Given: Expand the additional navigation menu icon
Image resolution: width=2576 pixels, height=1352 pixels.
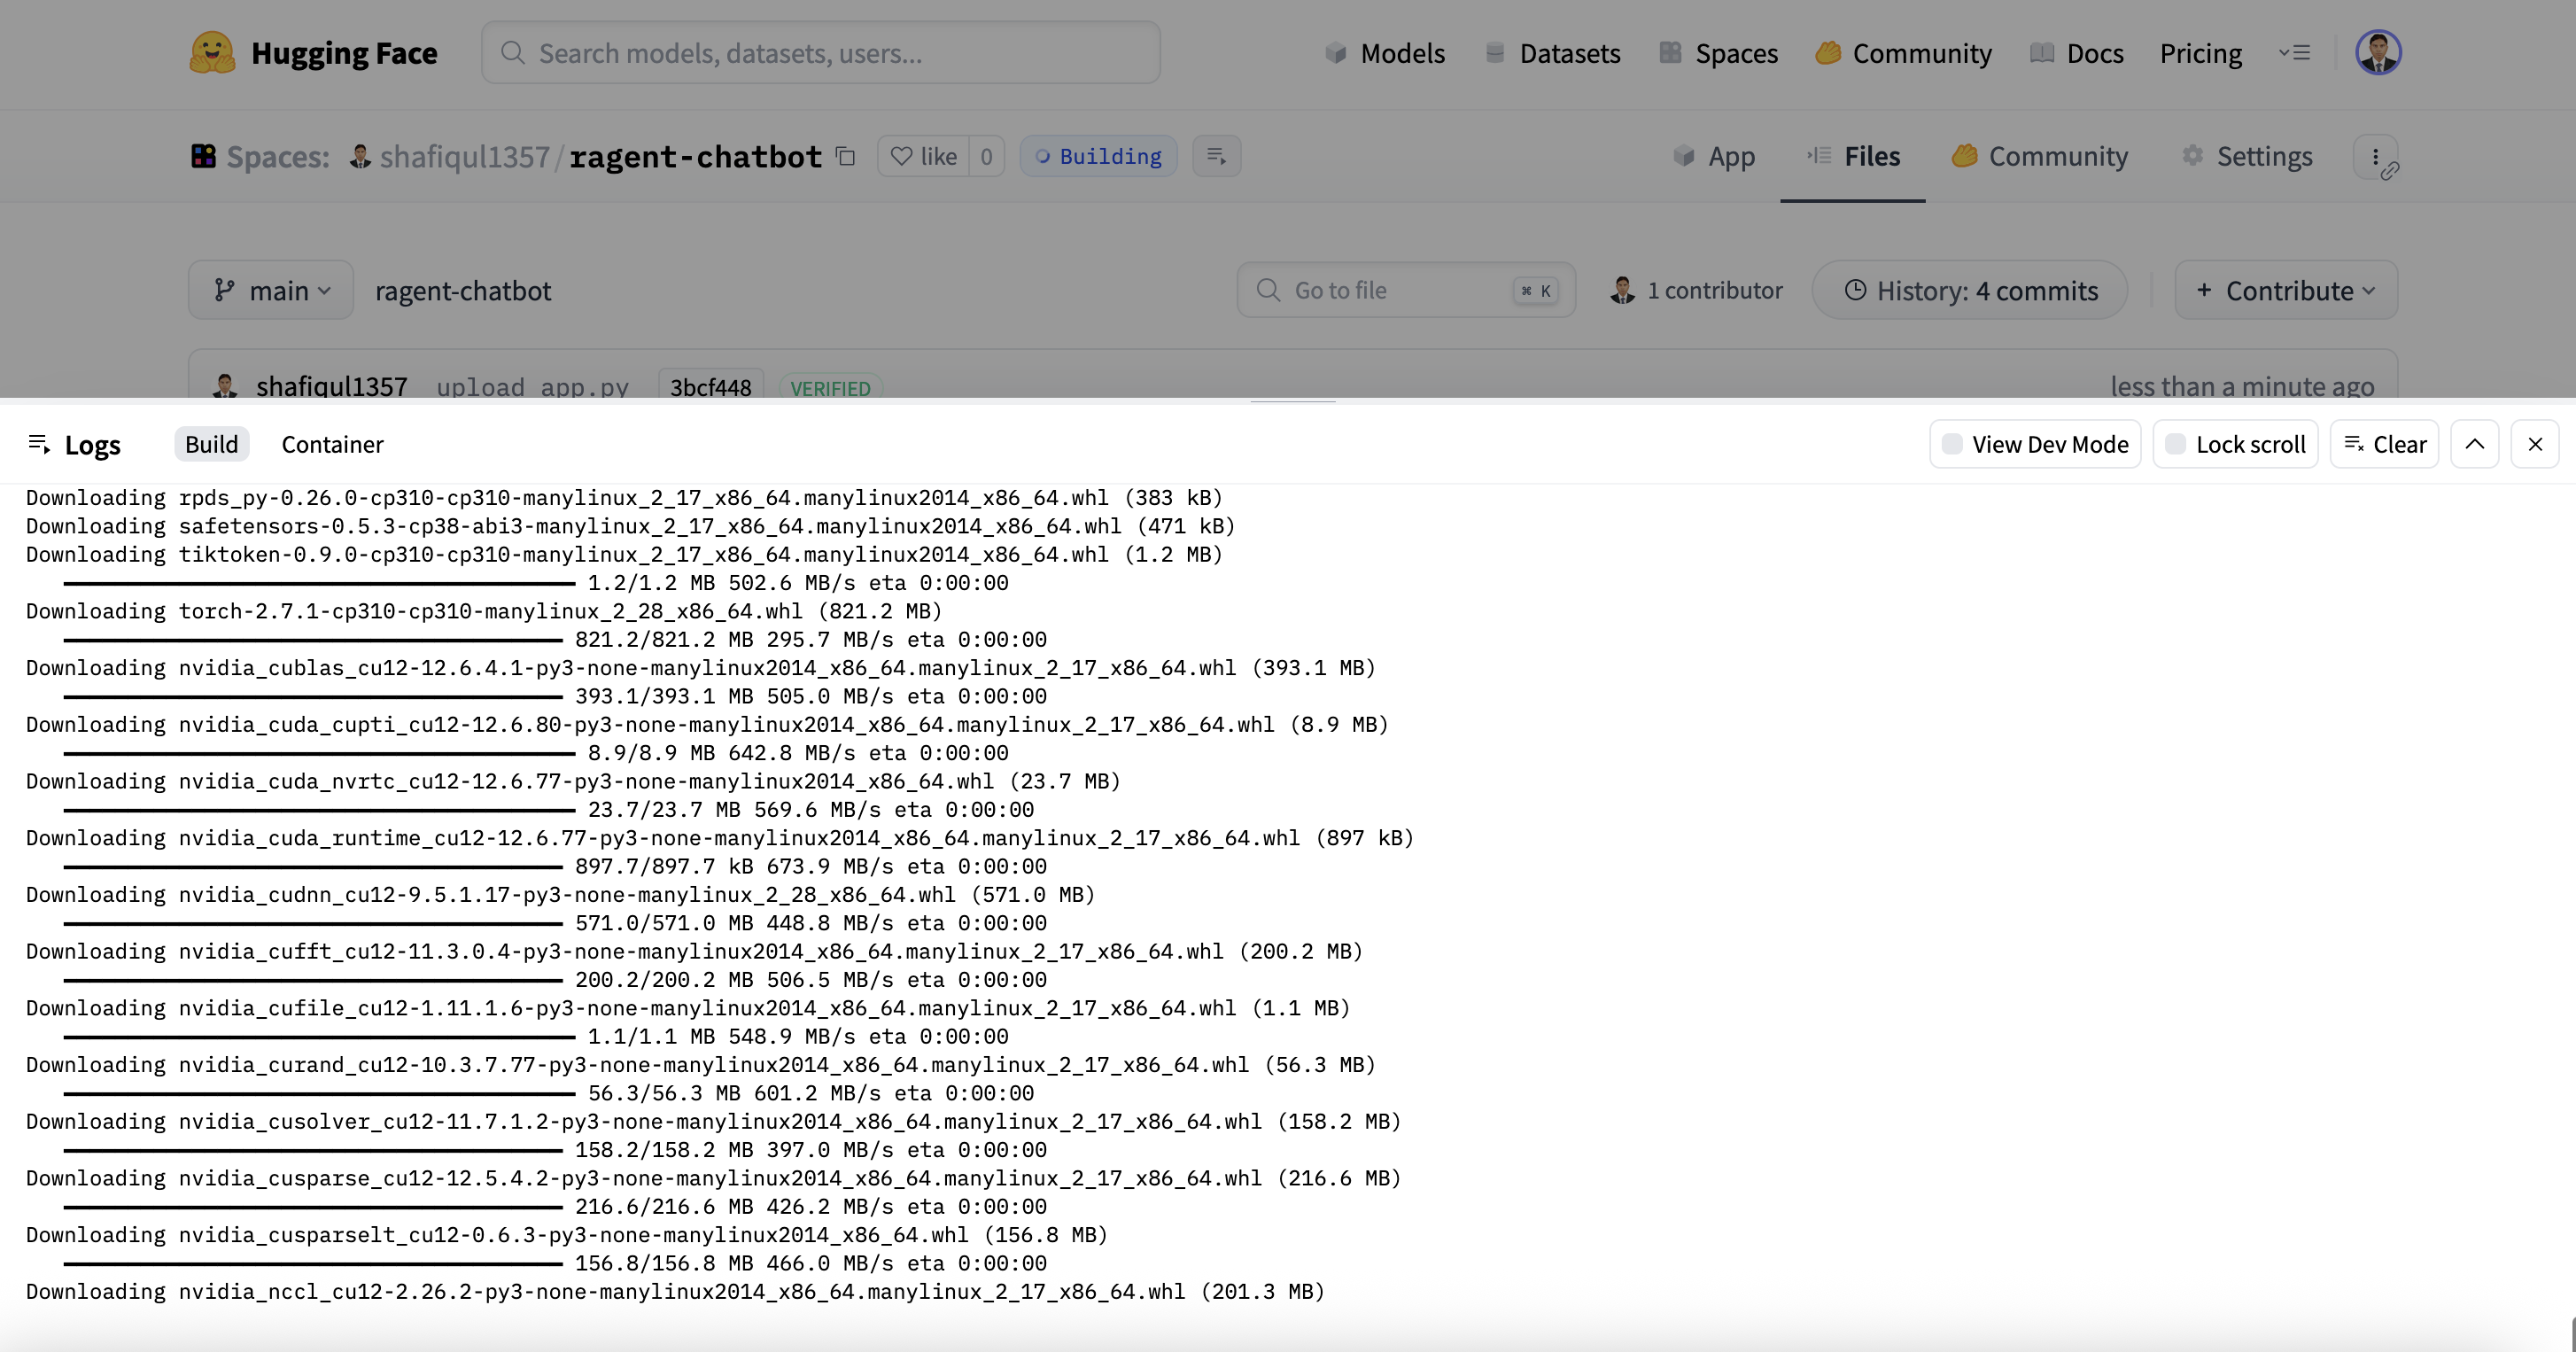Looking at the screenshot, I should click(2293, 53).
